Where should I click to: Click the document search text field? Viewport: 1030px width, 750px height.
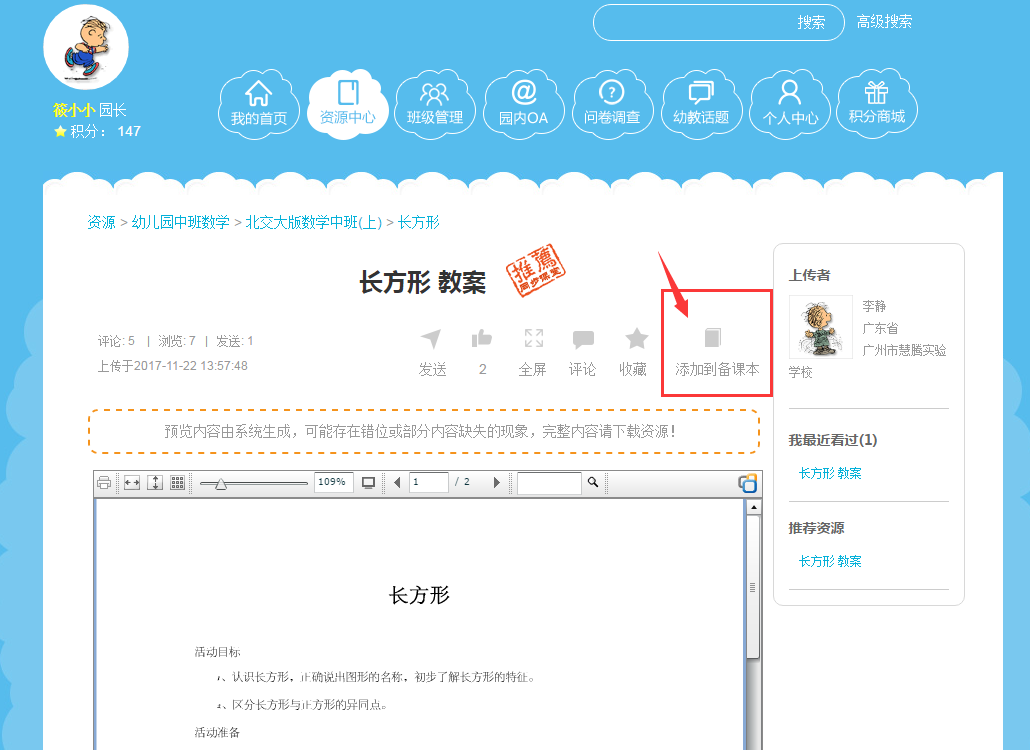point(549,483)
